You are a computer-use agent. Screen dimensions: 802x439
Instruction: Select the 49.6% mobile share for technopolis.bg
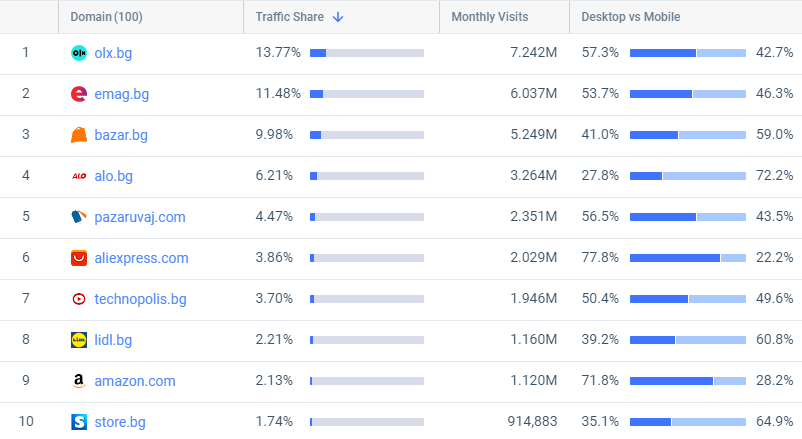click(774, 298)
